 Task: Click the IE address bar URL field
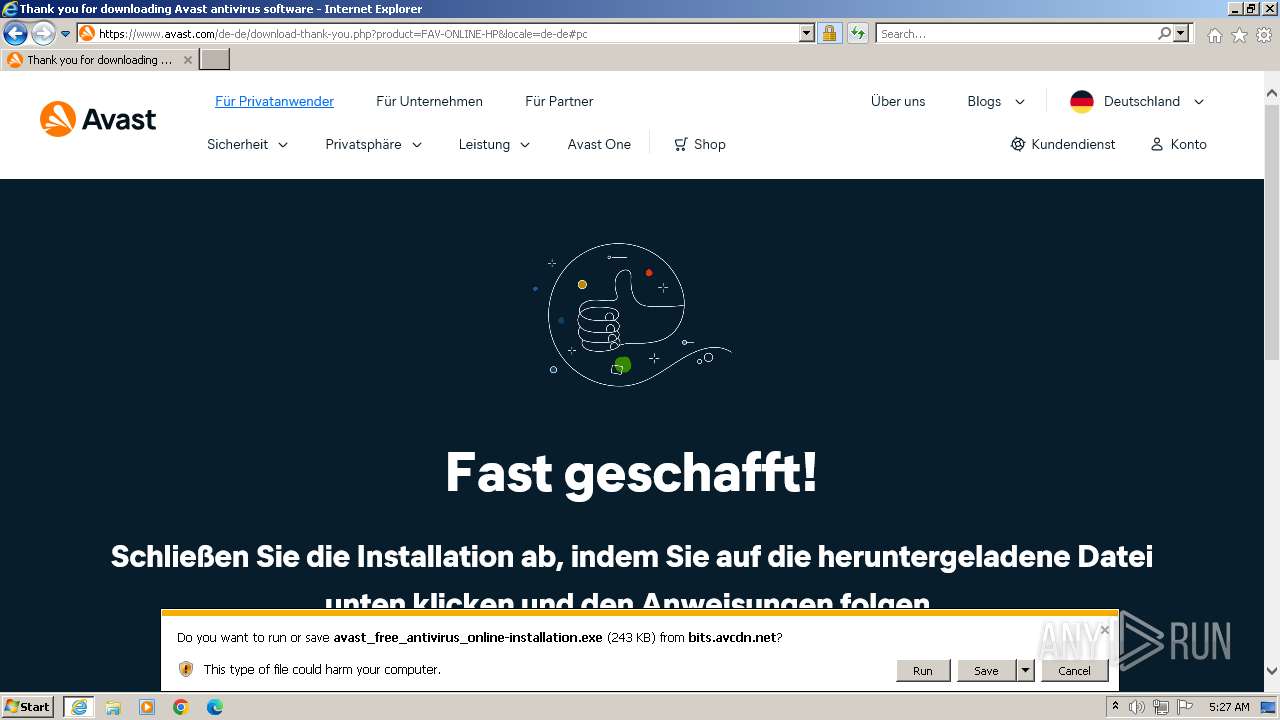tap(448, 33)
